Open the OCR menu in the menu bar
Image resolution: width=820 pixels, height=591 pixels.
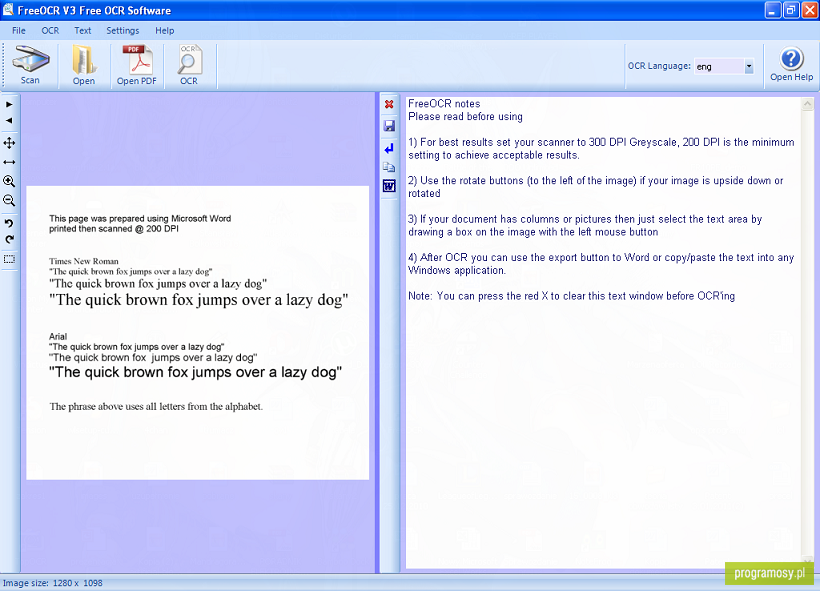point(50,30)
